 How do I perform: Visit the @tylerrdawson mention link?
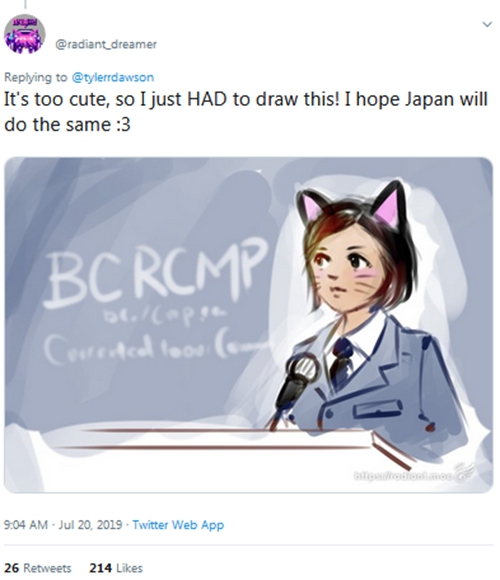[x=112, y=77]
